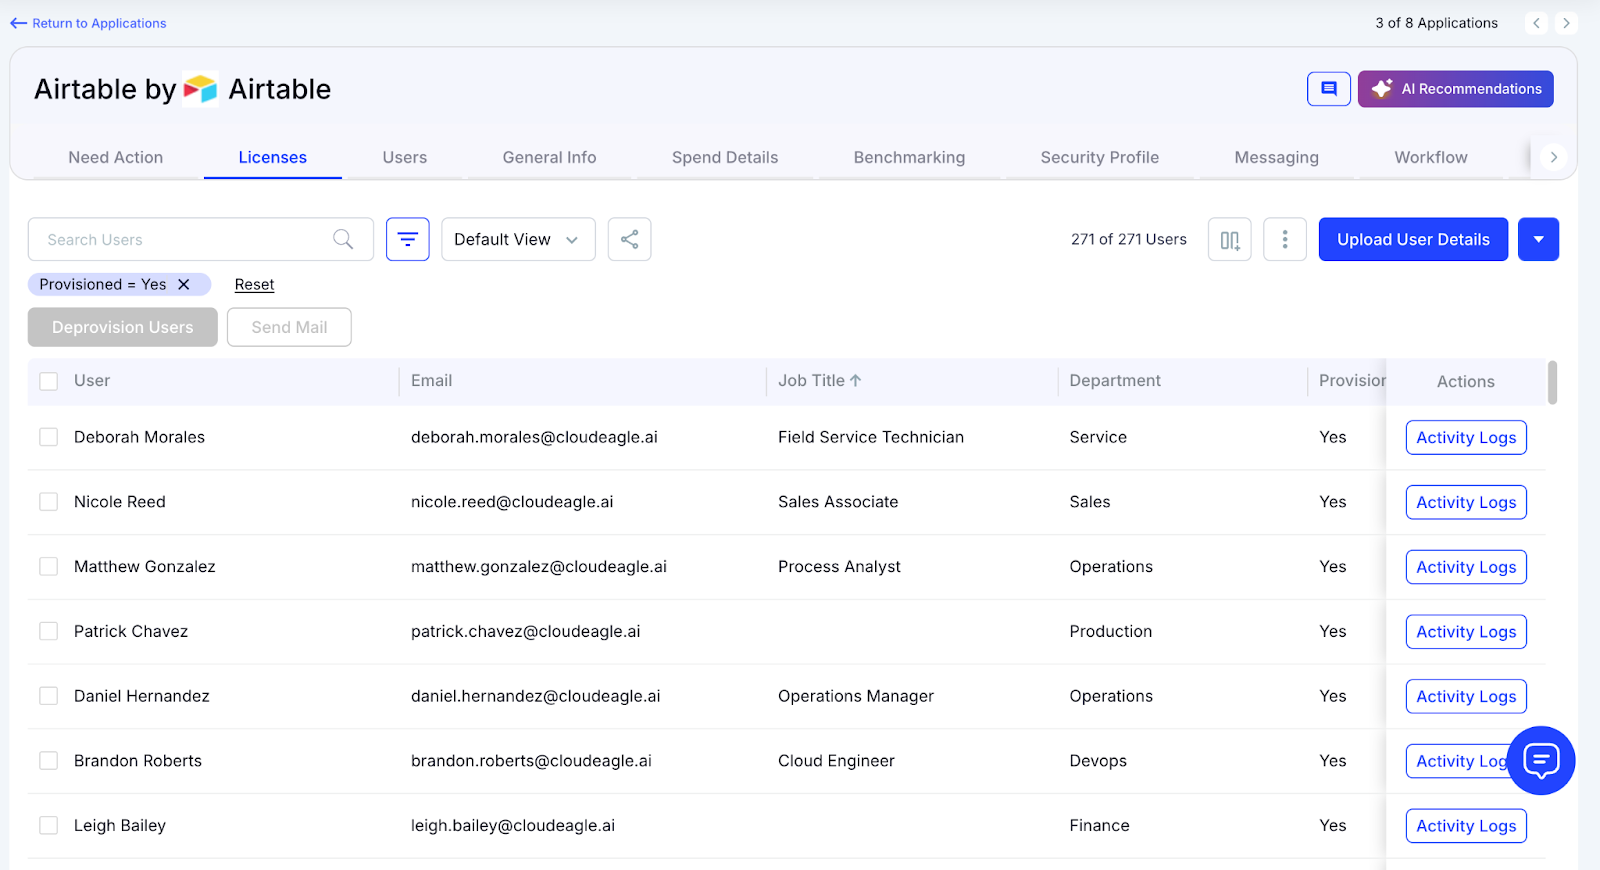This screenshot has width=1600, height=870.
Task: Select the Deborah Morales checkbox
Action: [x=48, y=437]
